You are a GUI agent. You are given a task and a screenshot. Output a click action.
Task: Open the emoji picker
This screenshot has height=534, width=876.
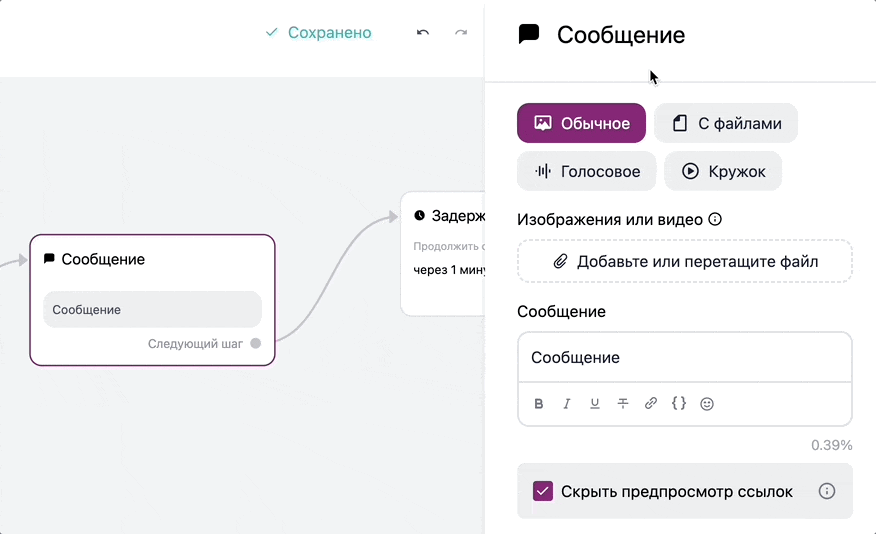pyautogui.click(x=707, y=404)
